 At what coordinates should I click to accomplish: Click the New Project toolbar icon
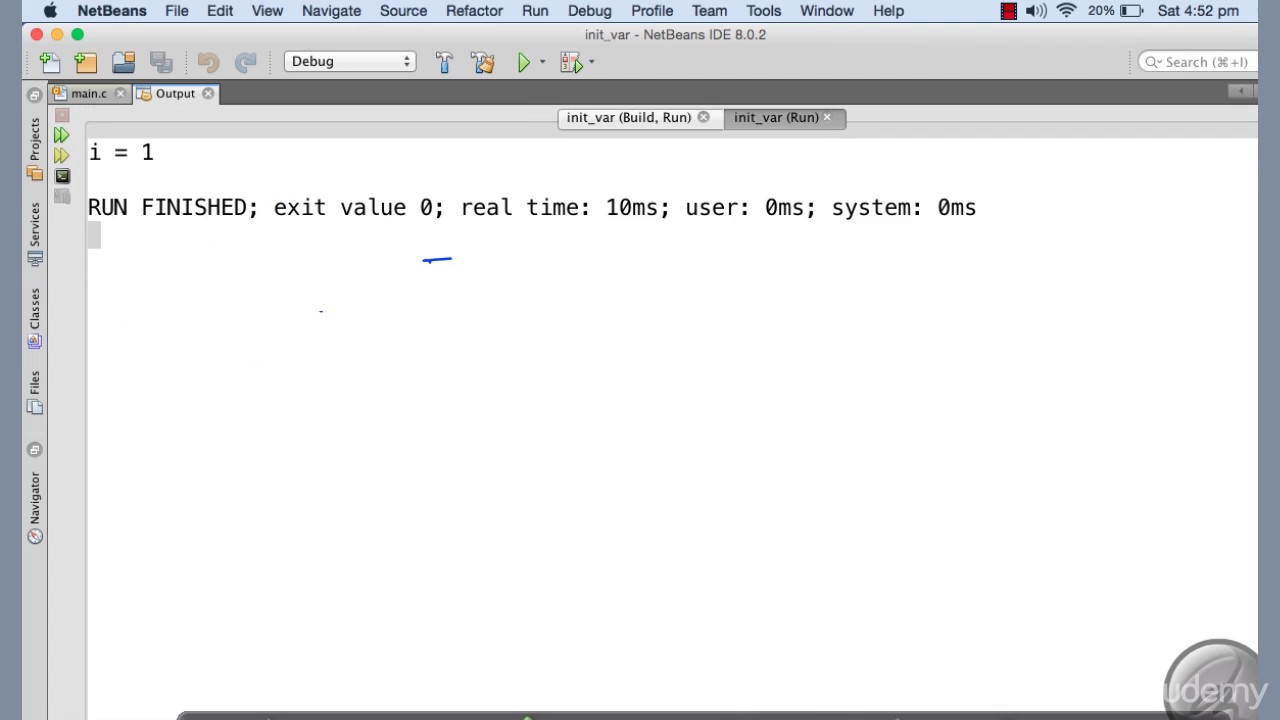pyautogui.click(x=86, y=62)
